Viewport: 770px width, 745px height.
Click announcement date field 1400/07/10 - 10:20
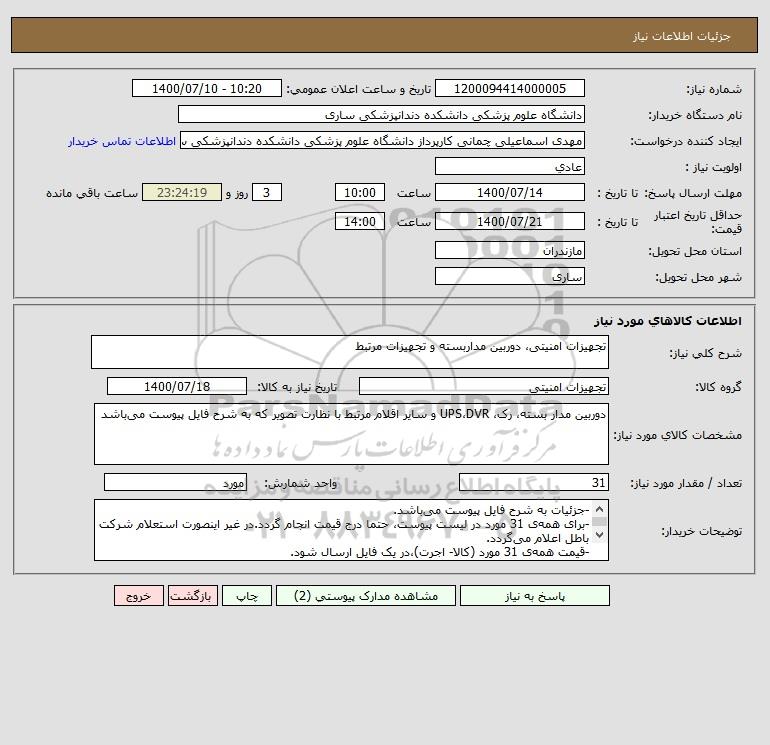click(x=207, y=88)
